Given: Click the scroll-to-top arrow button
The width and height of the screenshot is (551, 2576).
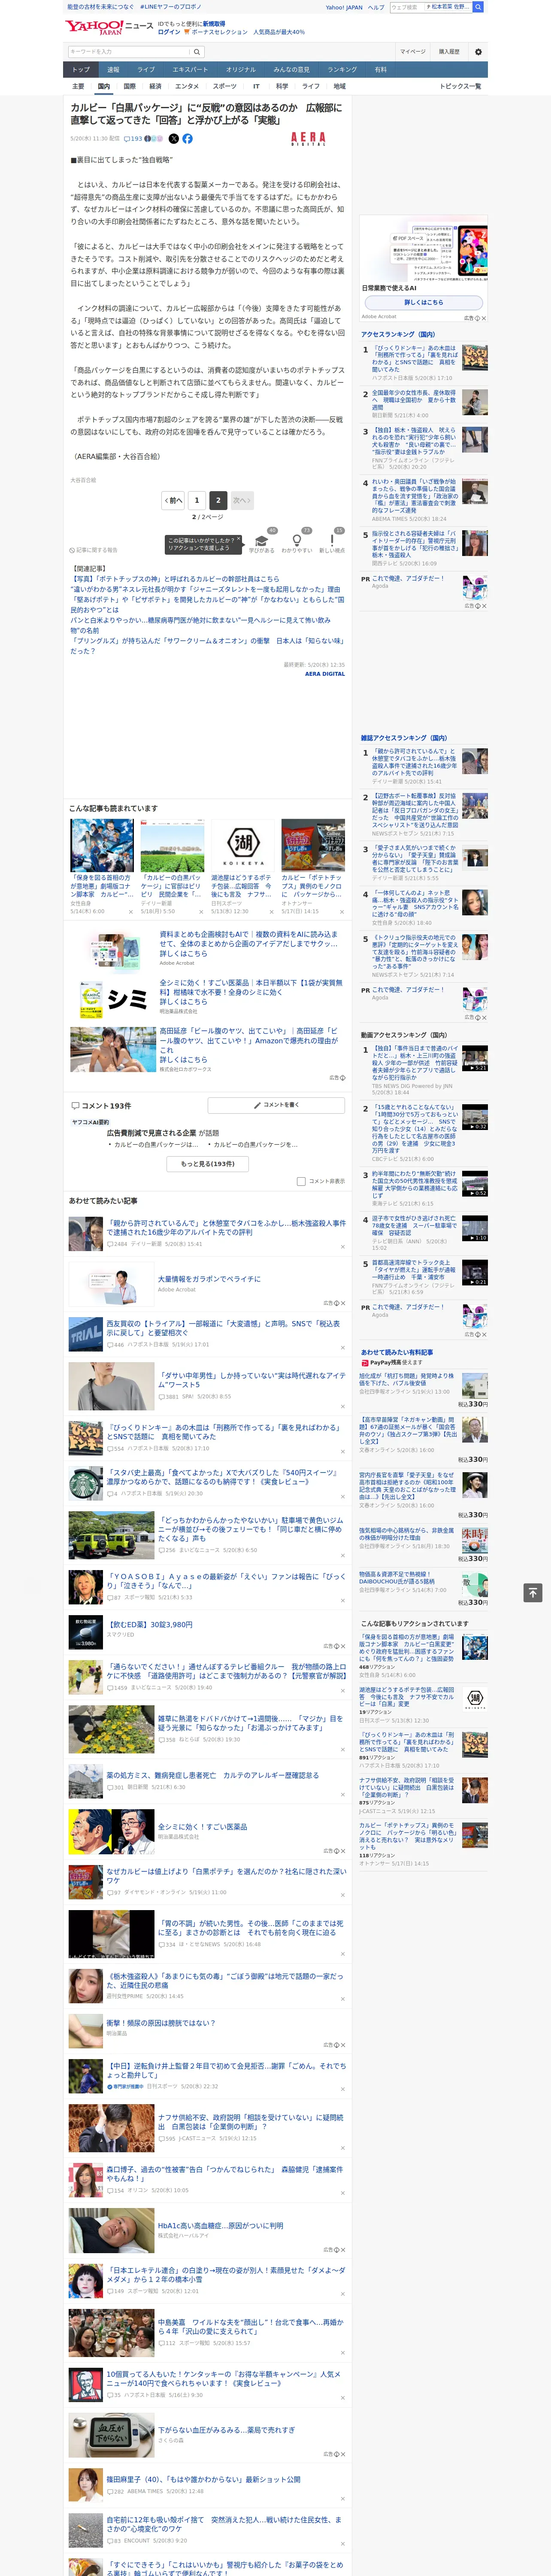Looking at the screenshot, I should coord(534,1592).
